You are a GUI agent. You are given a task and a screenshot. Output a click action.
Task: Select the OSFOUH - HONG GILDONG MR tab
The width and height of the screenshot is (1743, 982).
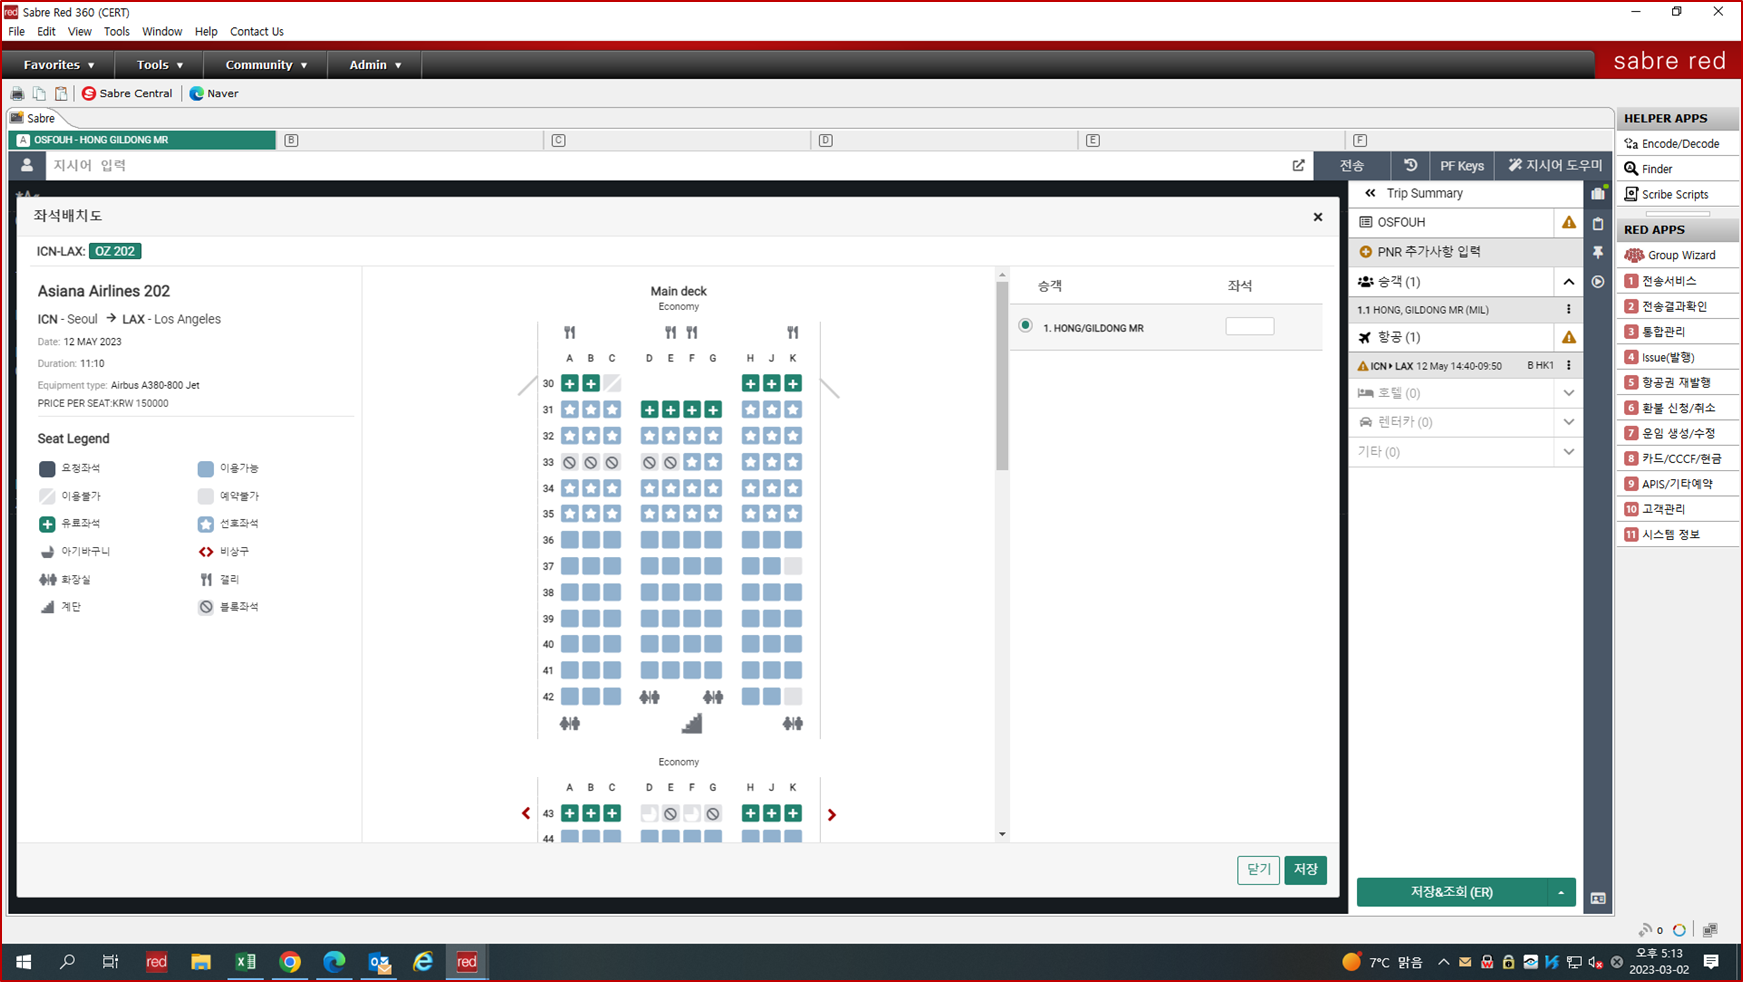pos(142,140)
